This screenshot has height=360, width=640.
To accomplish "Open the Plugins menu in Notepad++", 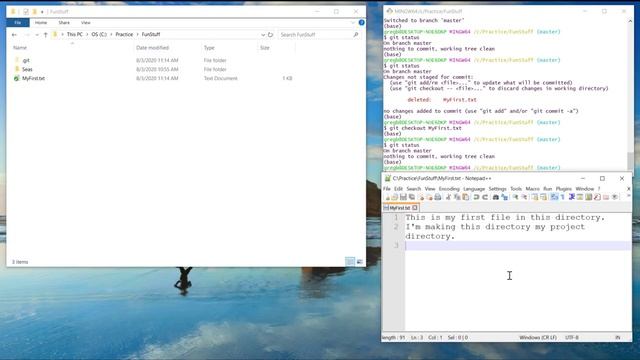I will (x=564, y=189).
